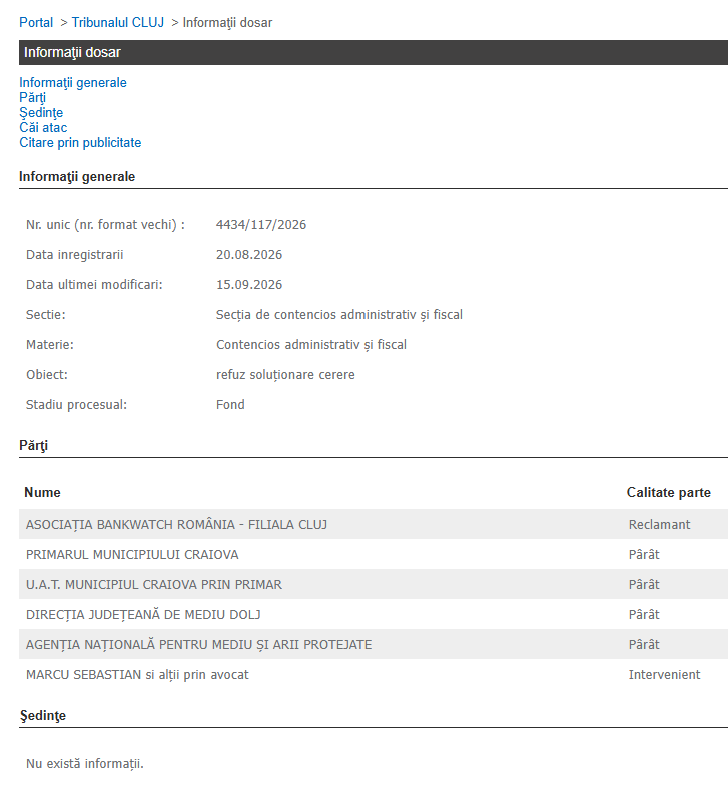728x794 pixels.
Task: Select the MARCU SEBASTIAN intervenient row
Action: (374, 674)
